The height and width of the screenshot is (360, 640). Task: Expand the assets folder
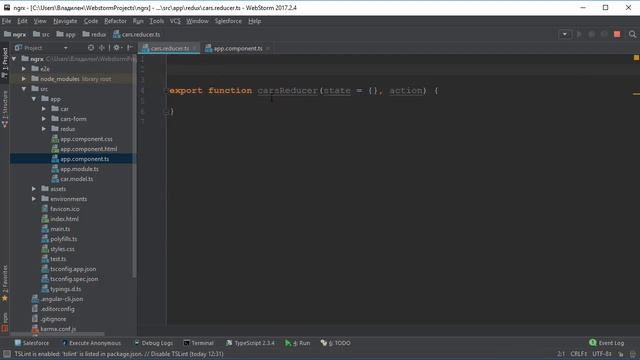(x=34, y=189)
